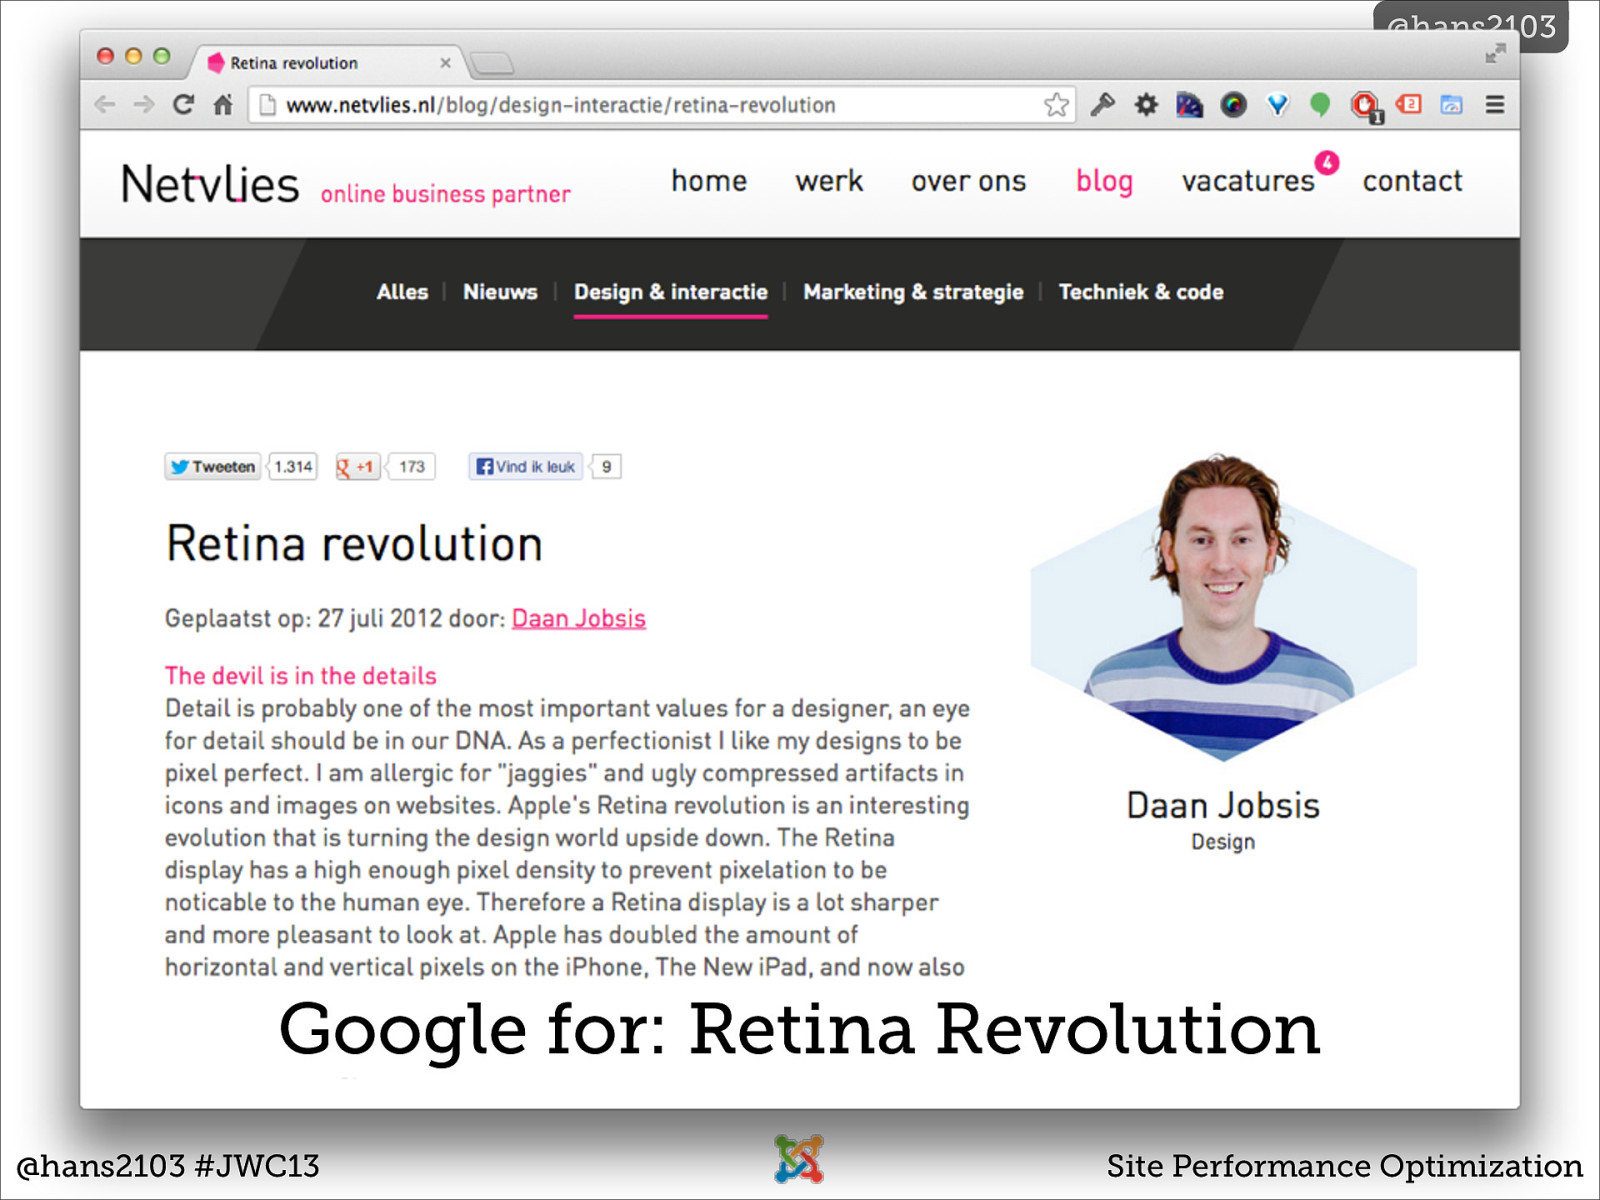Click the Joomla logo on the slide
Screen dimensions: 1600x1200
(799, 1159)
